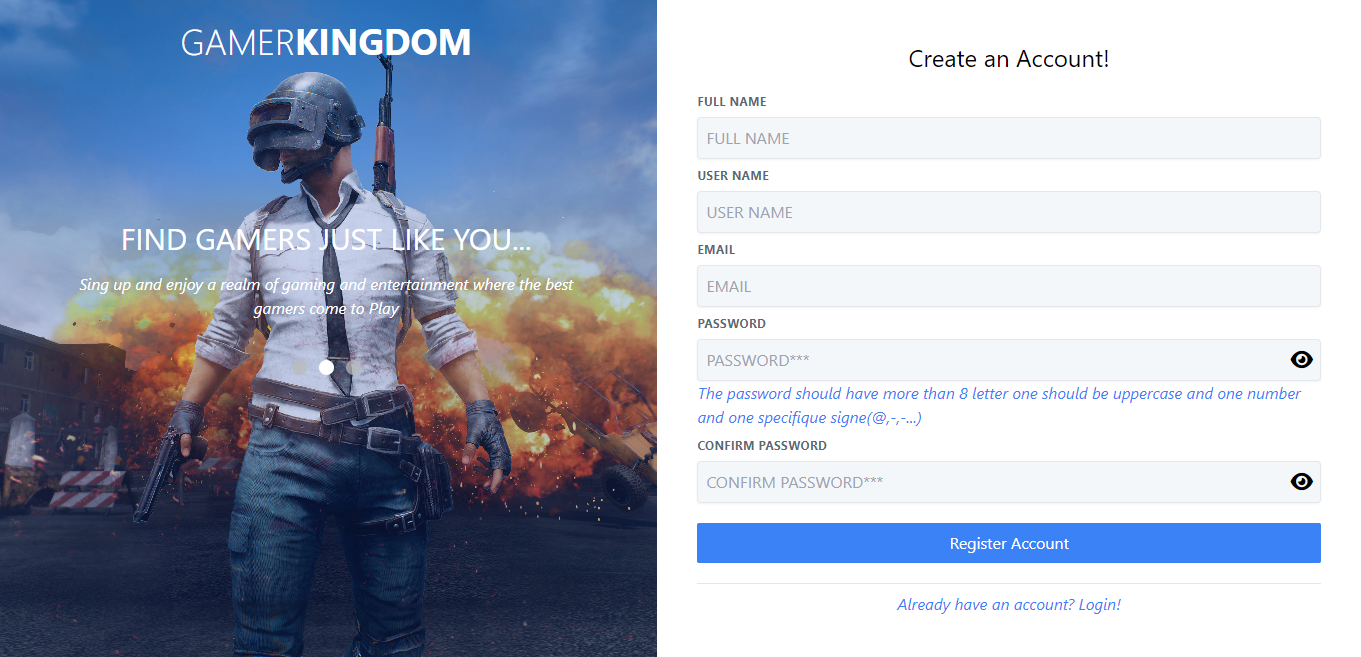Click into the User Name field
1361x657 pixels.
pos(1009,212)
